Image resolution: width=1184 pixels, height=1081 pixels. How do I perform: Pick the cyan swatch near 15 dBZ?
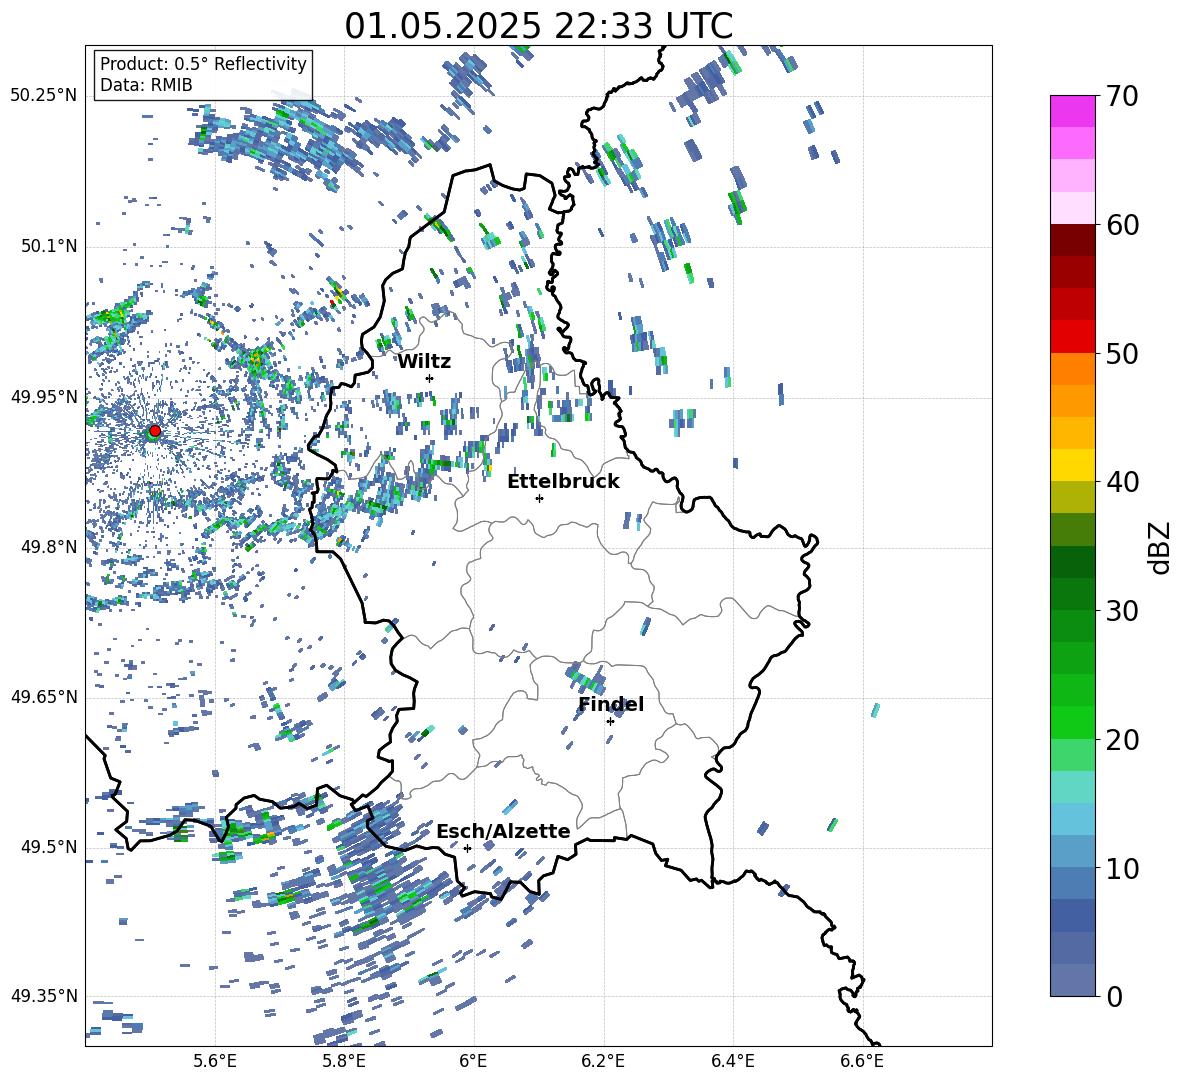1072,787
